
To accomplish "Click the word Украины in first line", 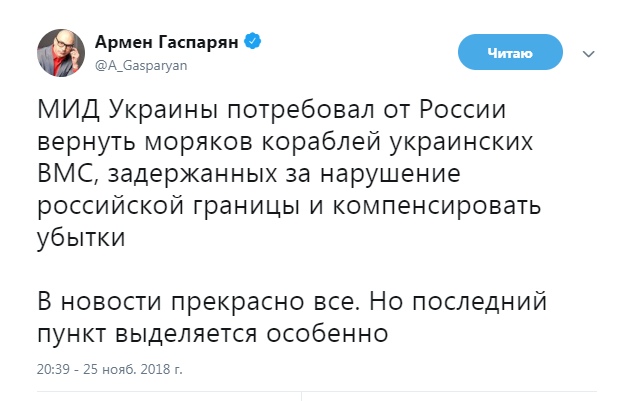I will point(163,110).
